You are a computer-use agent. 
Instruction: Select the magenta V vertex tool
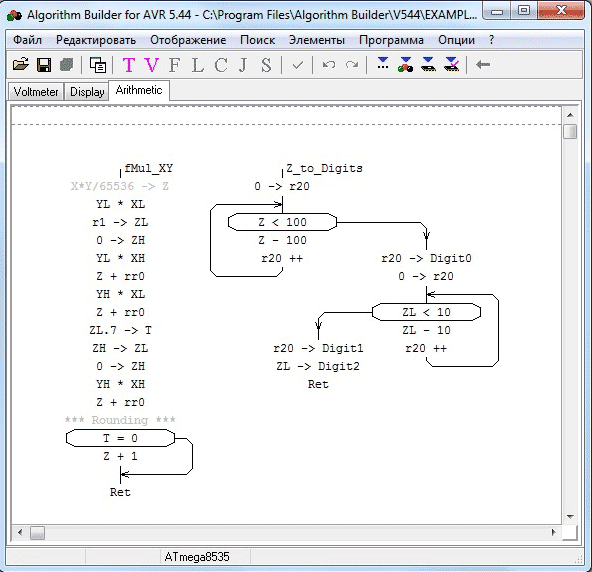(151, 65)
